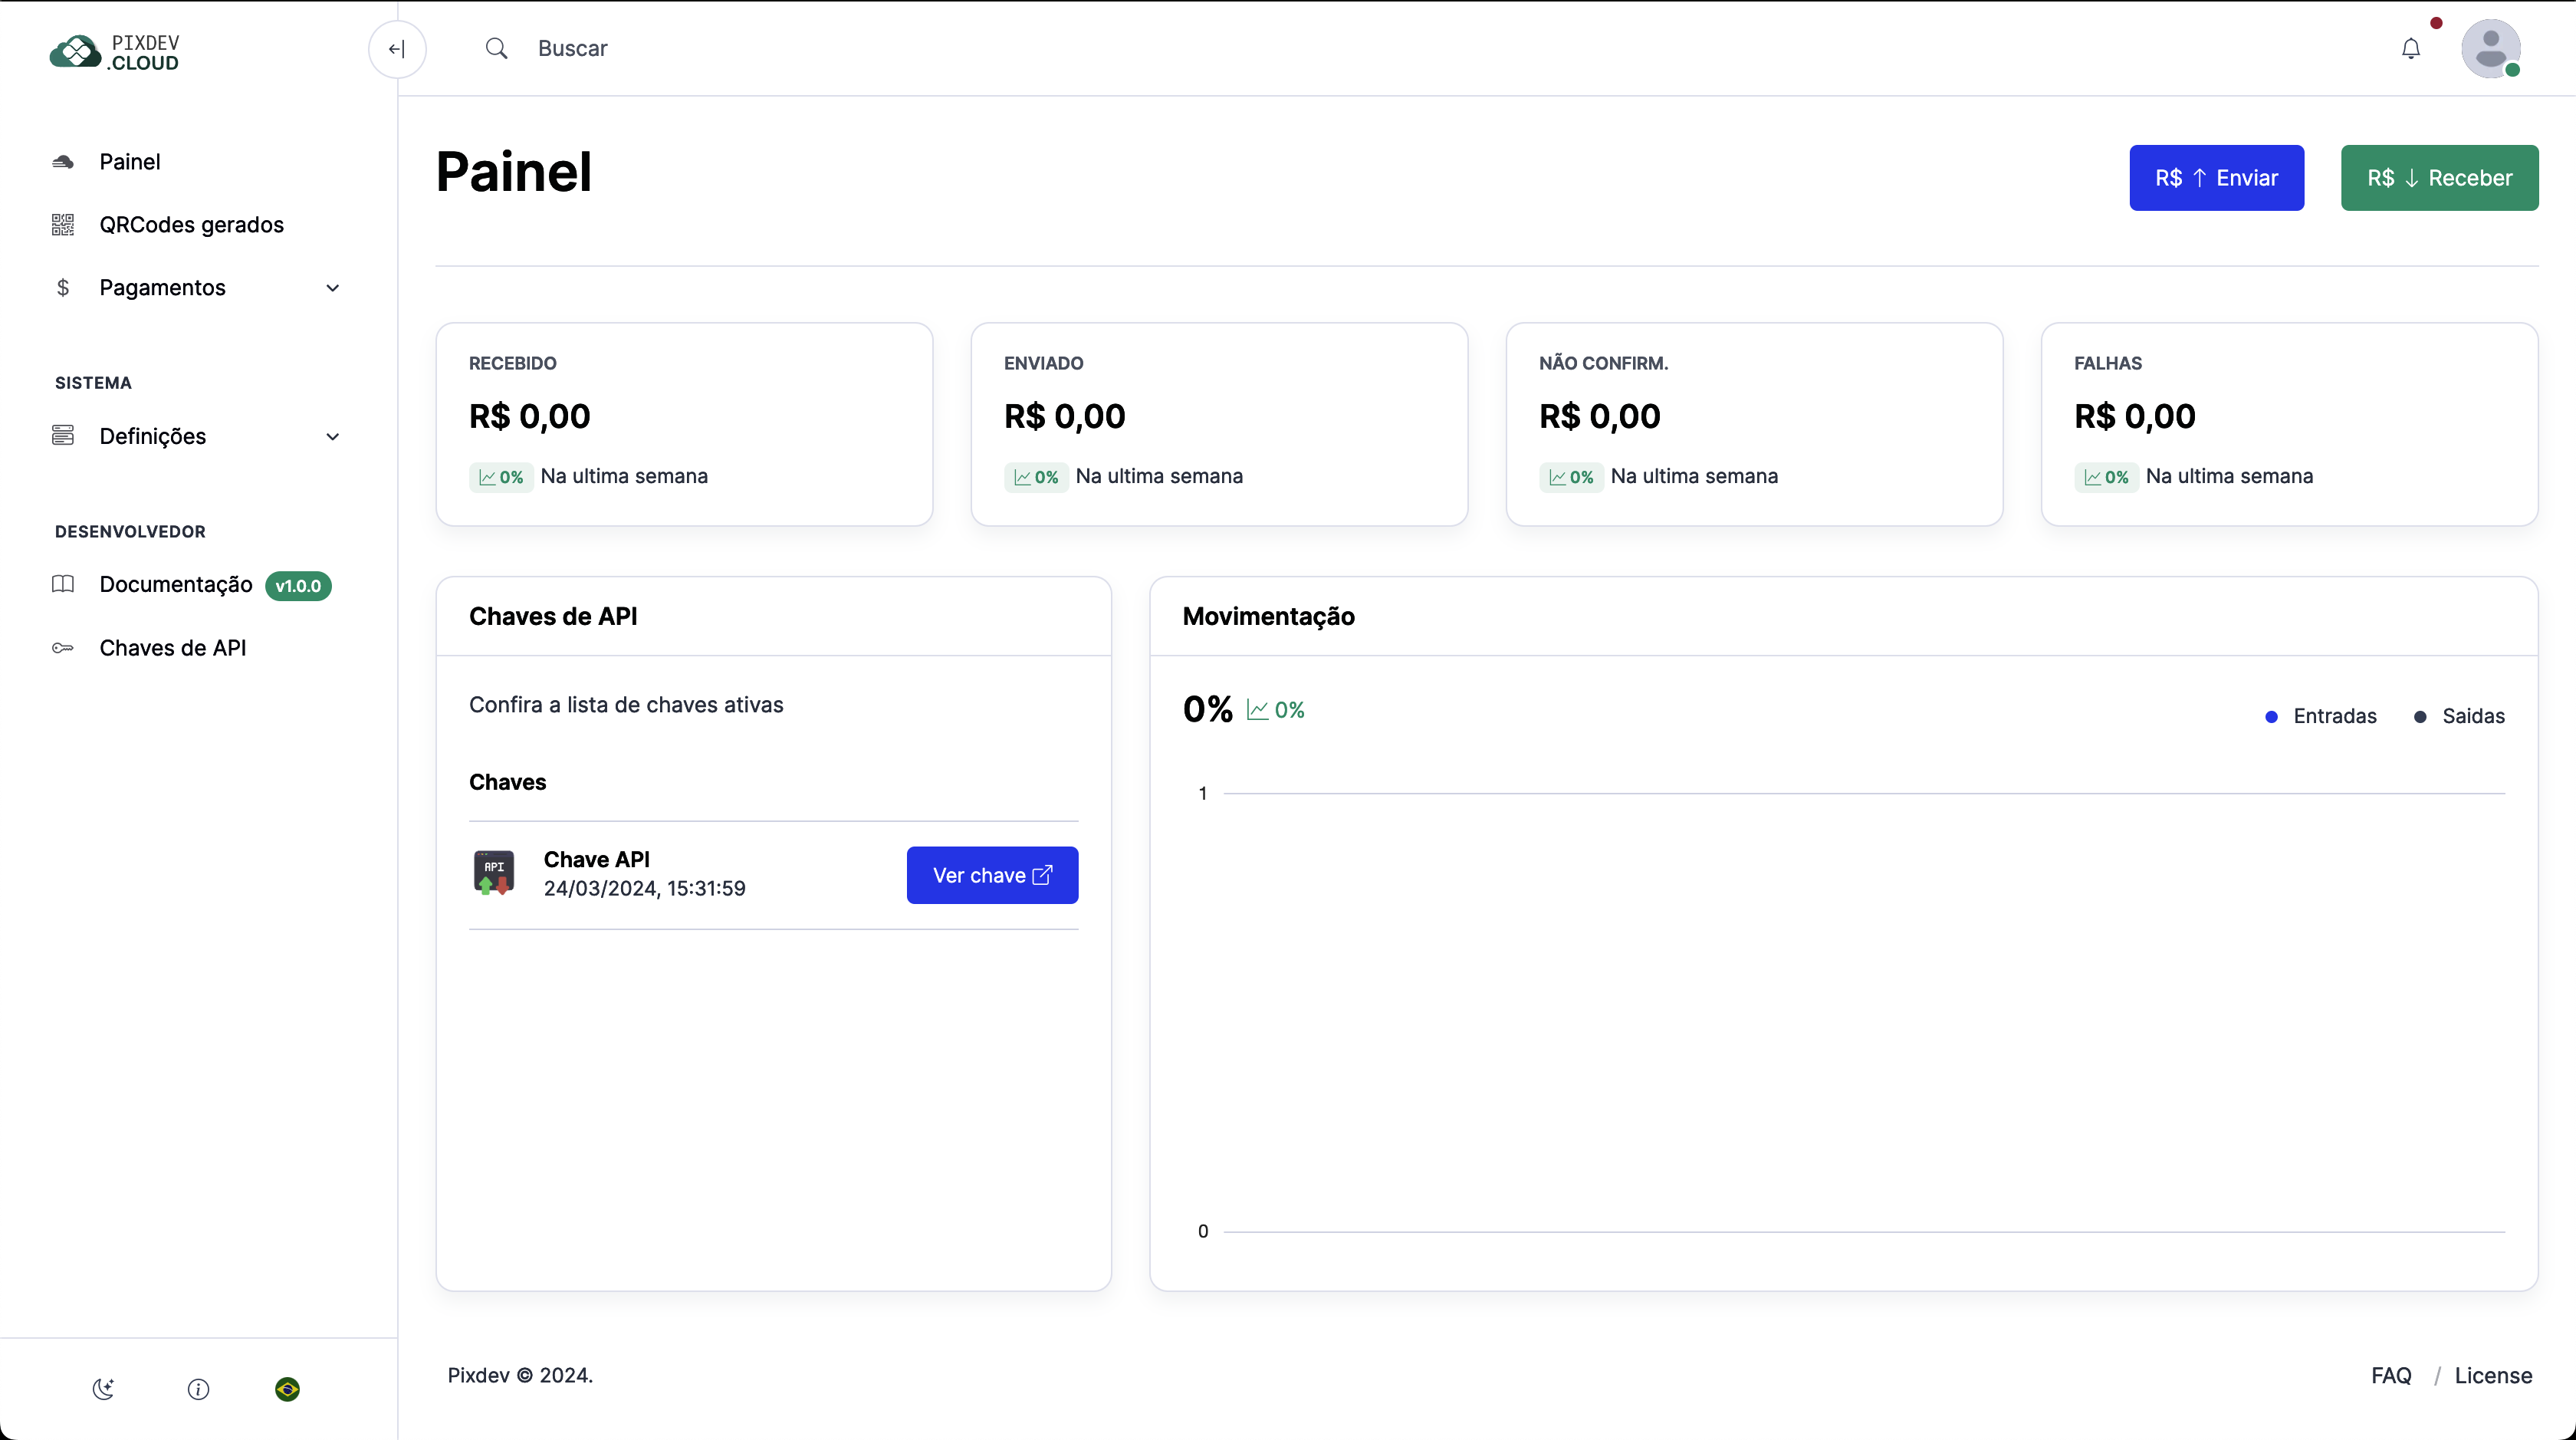Open the notifications bell
Screen dimensions: 2576x1440
(x=2411, y=48)
